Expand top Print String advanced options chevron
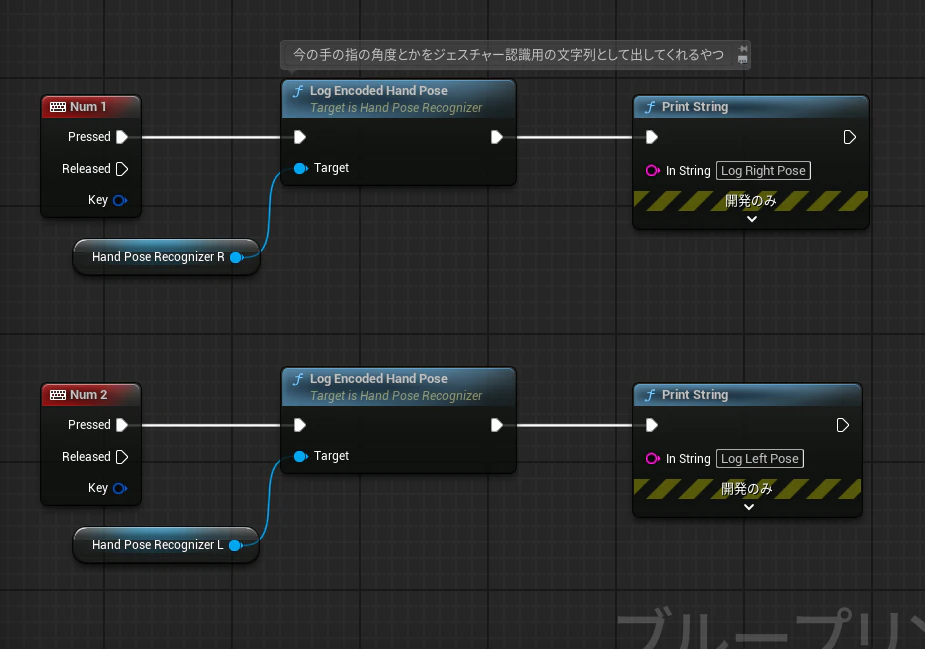 click(752, 219)
